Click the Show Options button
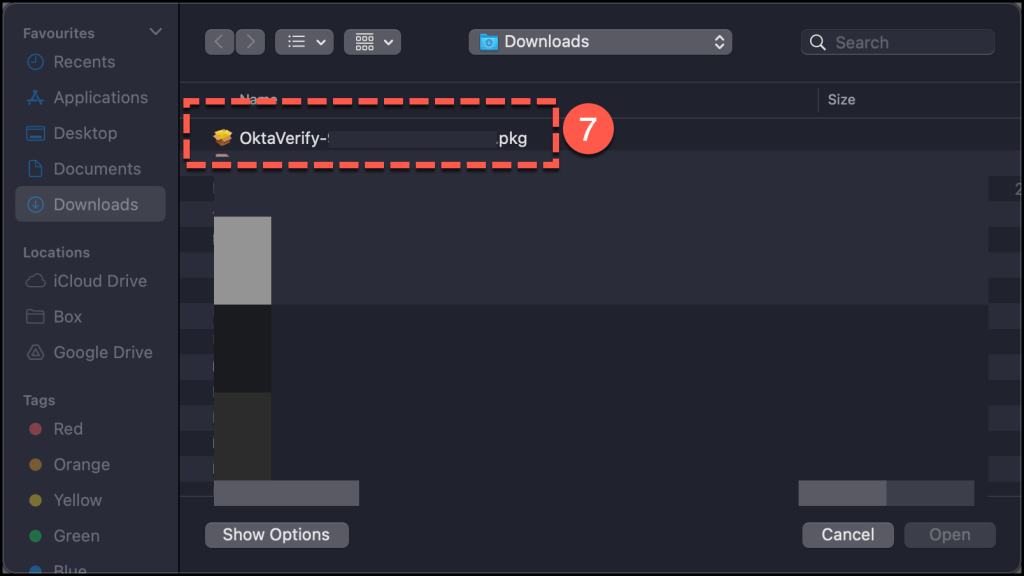 276,535
